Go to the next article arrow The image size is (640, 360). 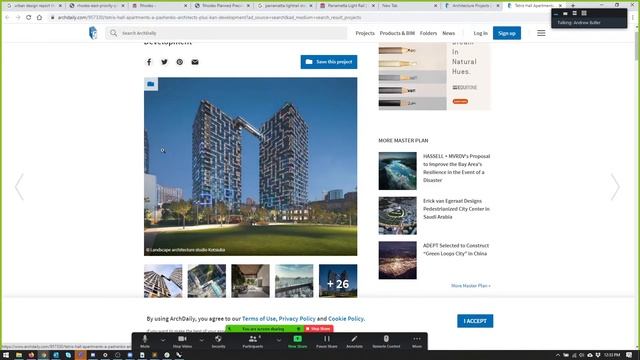point(615,187)
